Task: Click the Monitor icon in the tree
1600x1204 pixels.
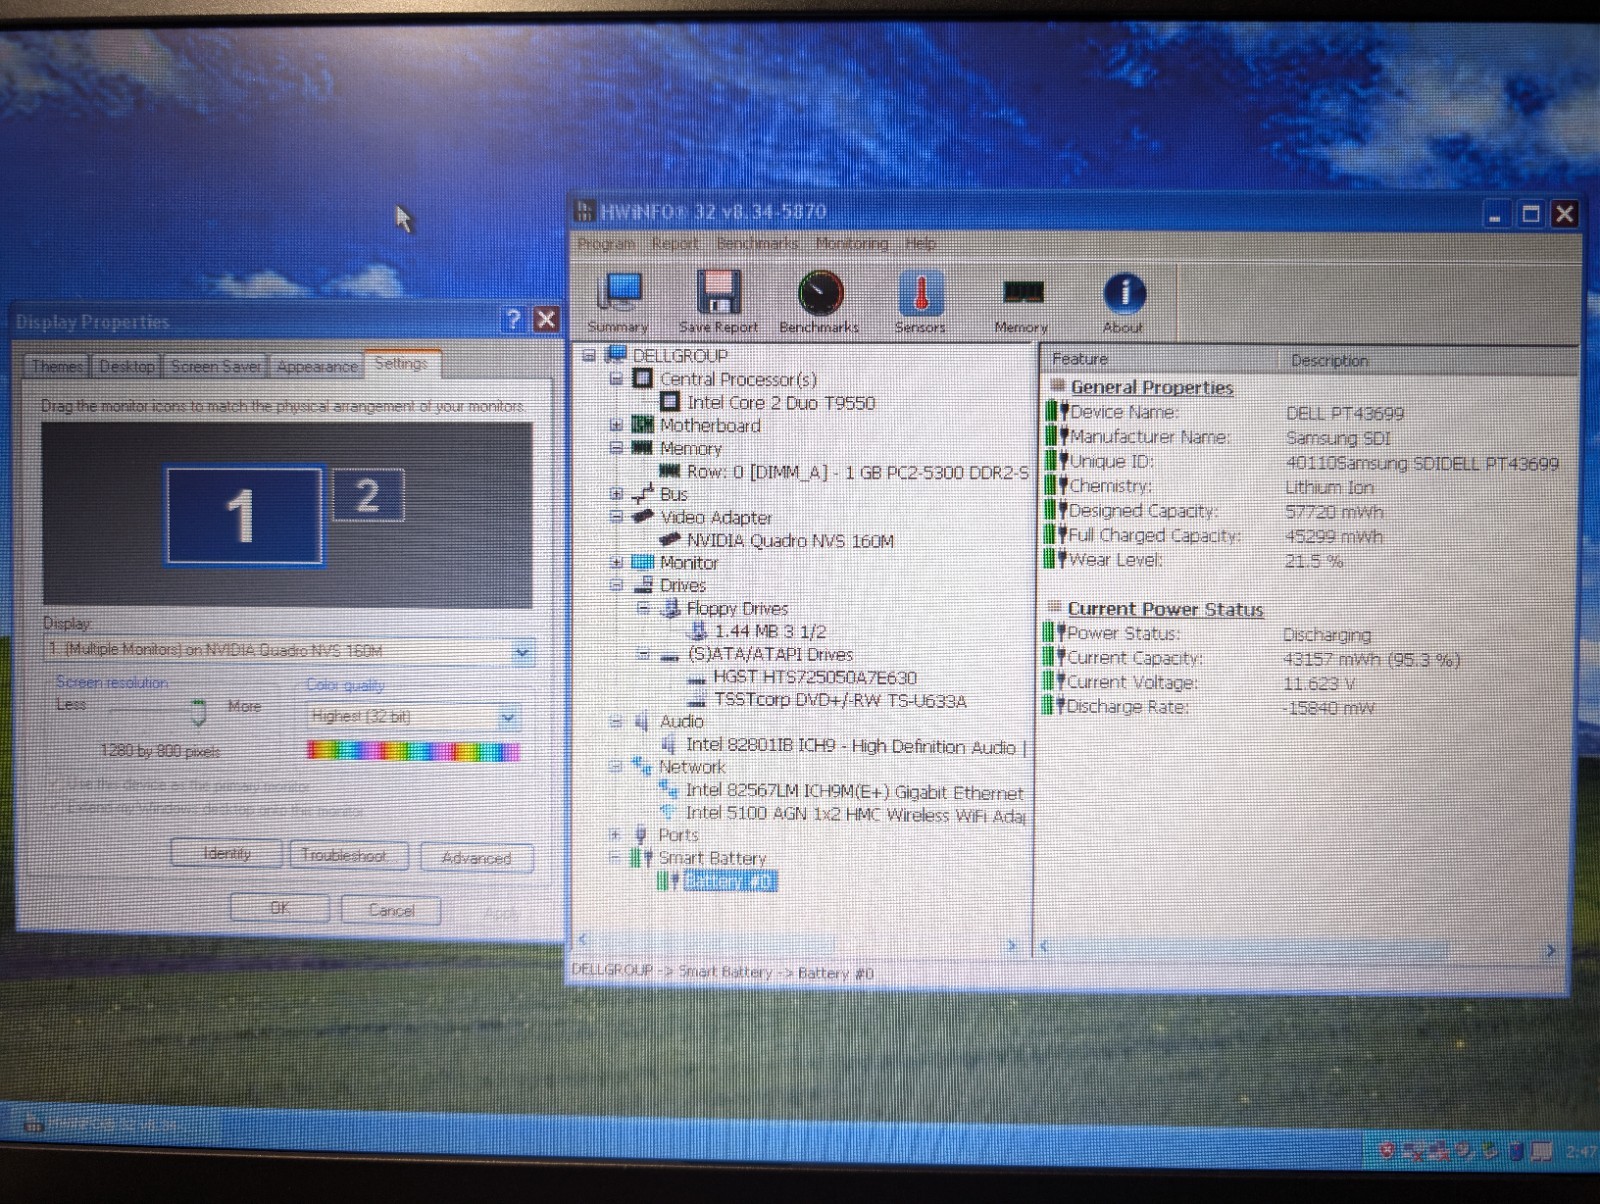Action: tap(643, 562)
